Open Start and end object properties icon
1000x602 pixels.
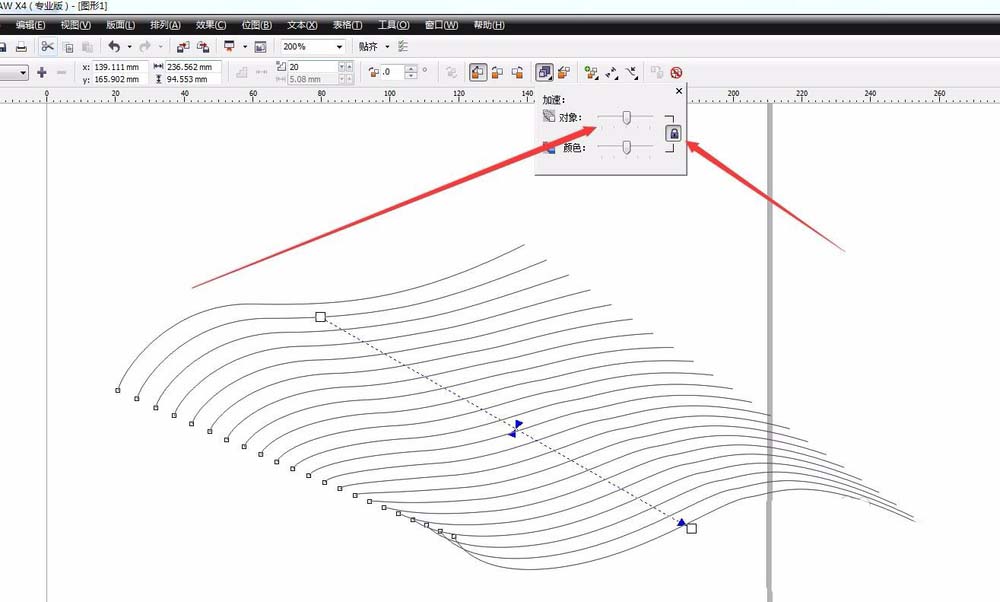tap(612, 72)
